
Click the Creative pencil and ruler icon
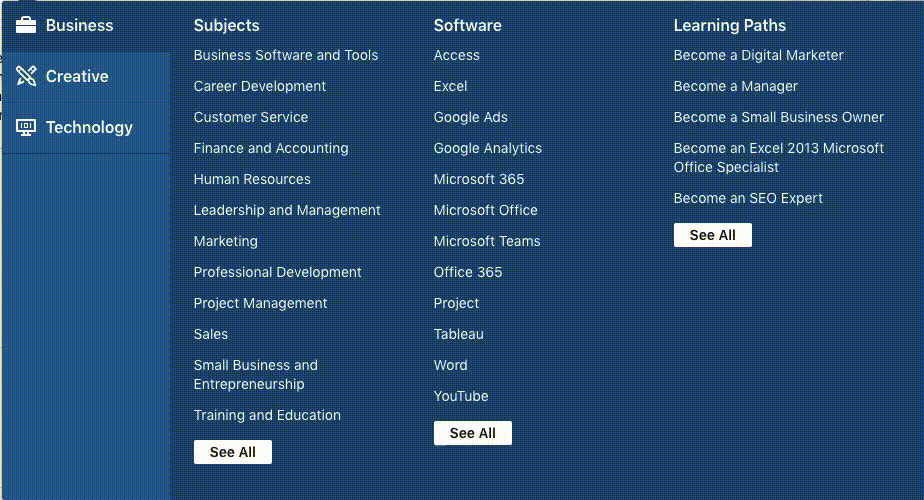[26, 76]
